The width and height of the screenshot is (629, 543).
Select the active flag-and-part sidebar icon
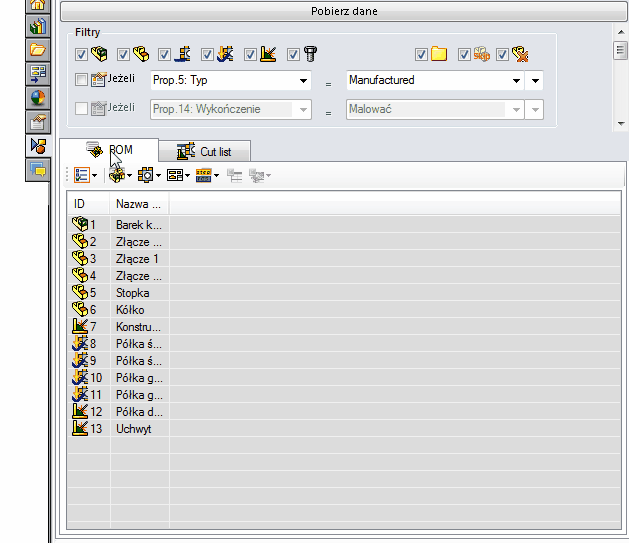click(38, 146)
